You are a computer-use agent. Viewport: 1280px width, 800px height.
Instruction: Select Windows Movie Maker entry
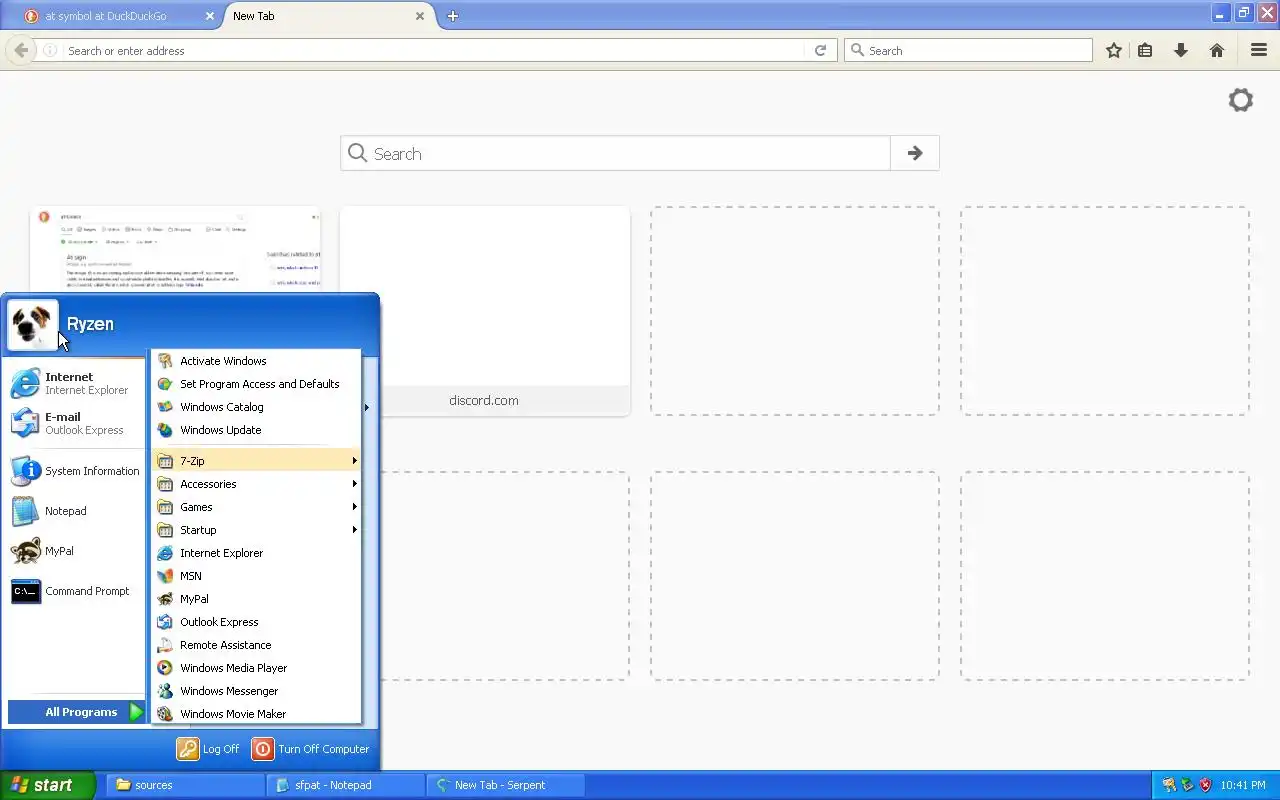click(256, 714)
